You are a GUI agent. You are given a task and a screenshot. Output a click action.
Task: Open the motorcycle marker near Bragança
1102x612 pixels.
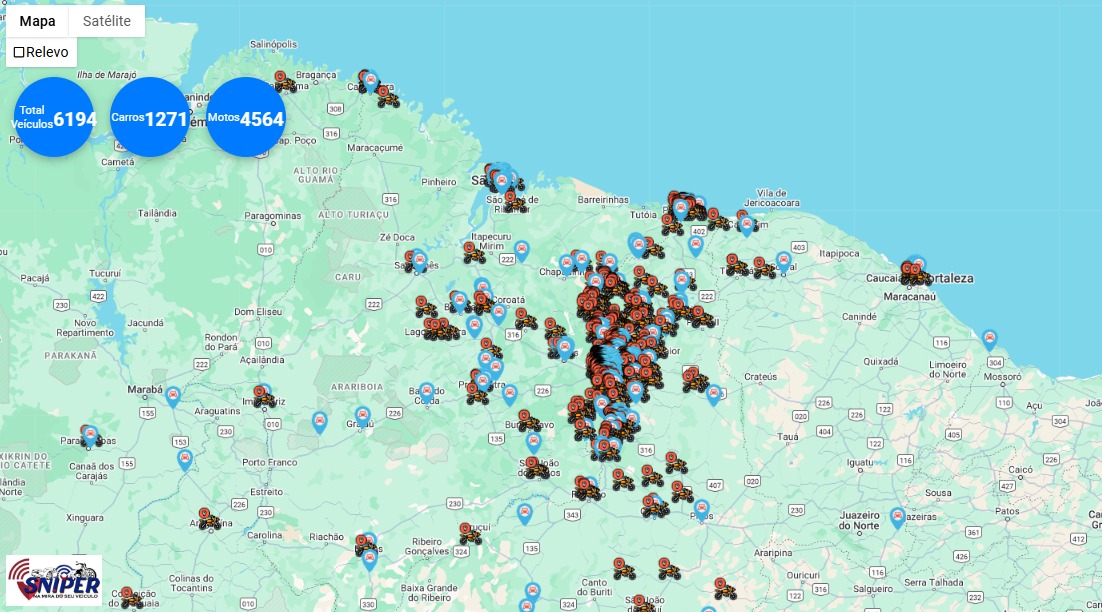284,82
